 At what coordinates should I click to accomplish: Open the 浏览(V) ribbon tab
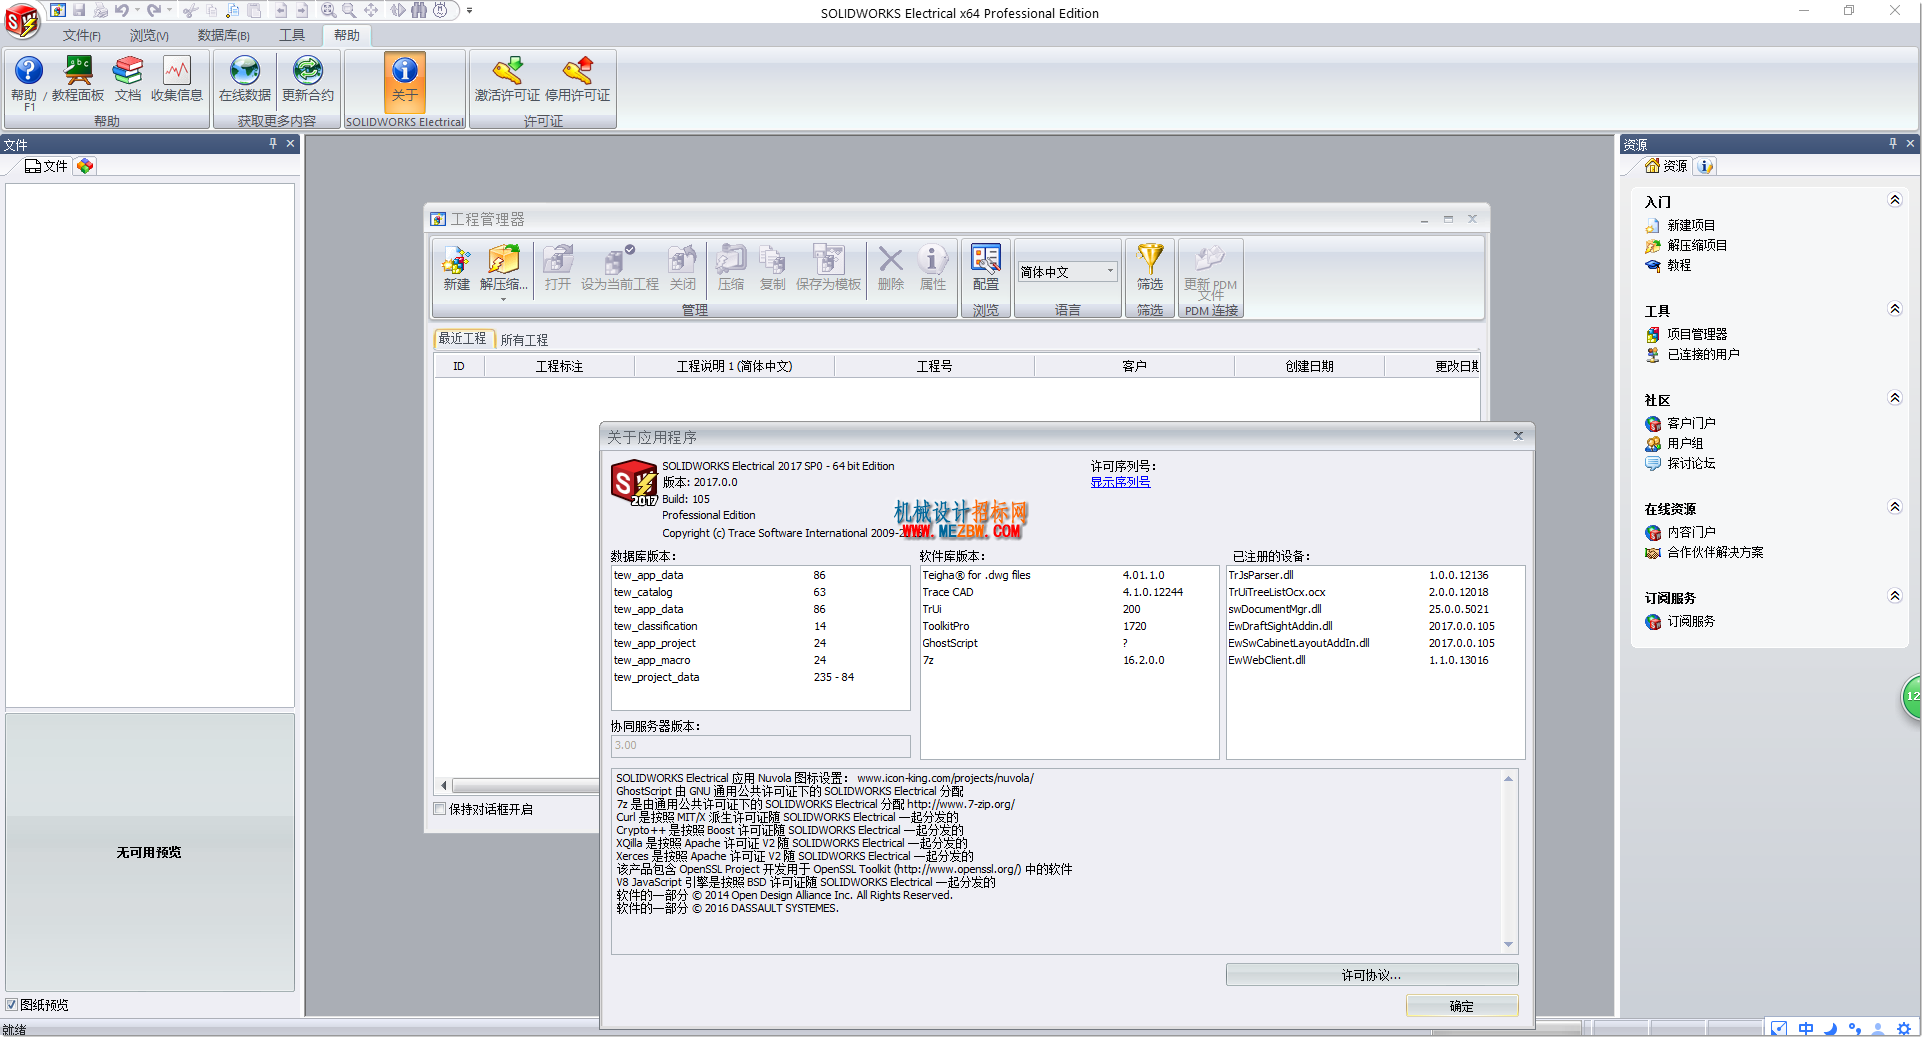tap(149, 35)
